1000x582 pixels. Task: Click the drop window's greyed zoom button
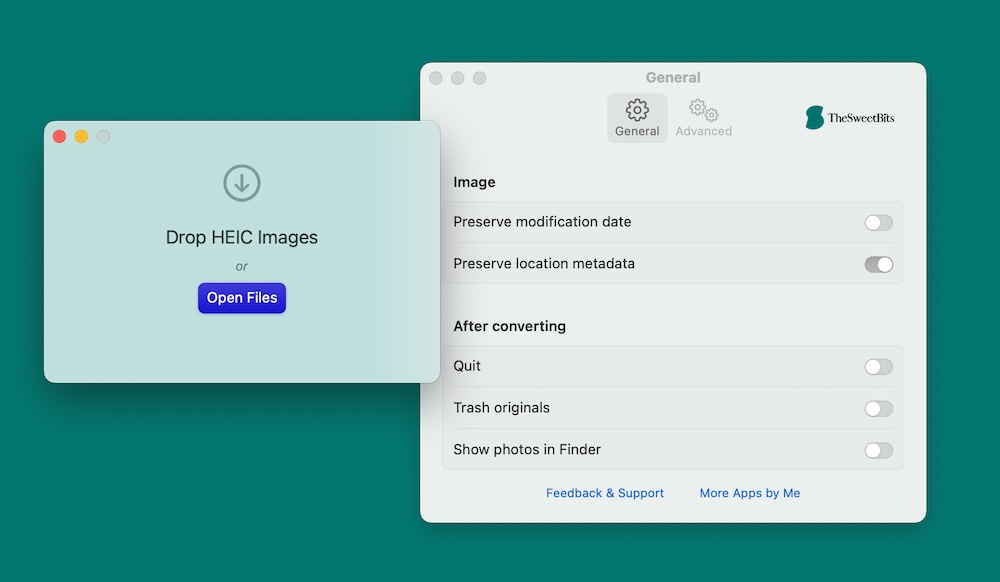point(103,136)
